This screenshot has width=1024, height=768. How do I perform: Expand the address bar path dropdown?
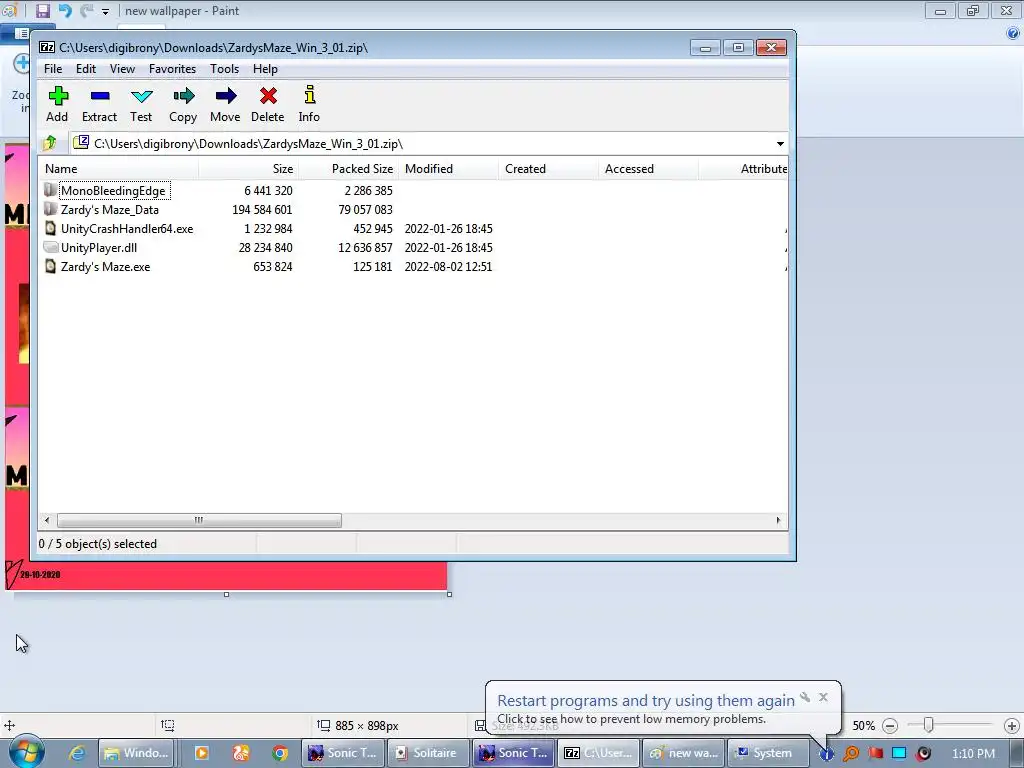pos(780,144)
